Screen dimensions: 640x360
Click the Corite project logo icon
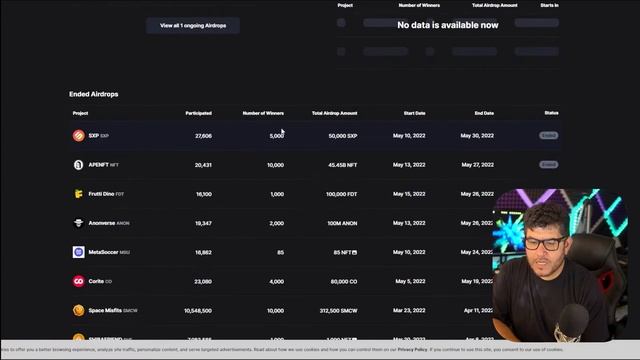point(78,281)
